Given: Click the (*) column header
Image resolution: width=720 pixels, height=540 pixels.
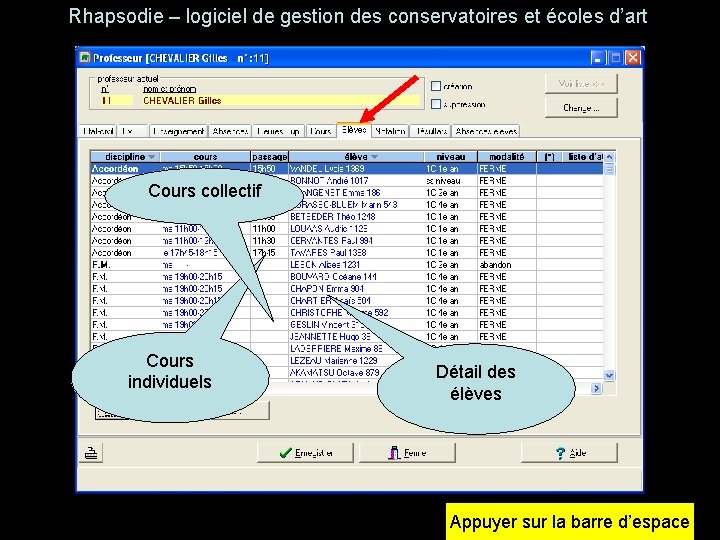Looking at the screenshot, I should click(549, 157).
